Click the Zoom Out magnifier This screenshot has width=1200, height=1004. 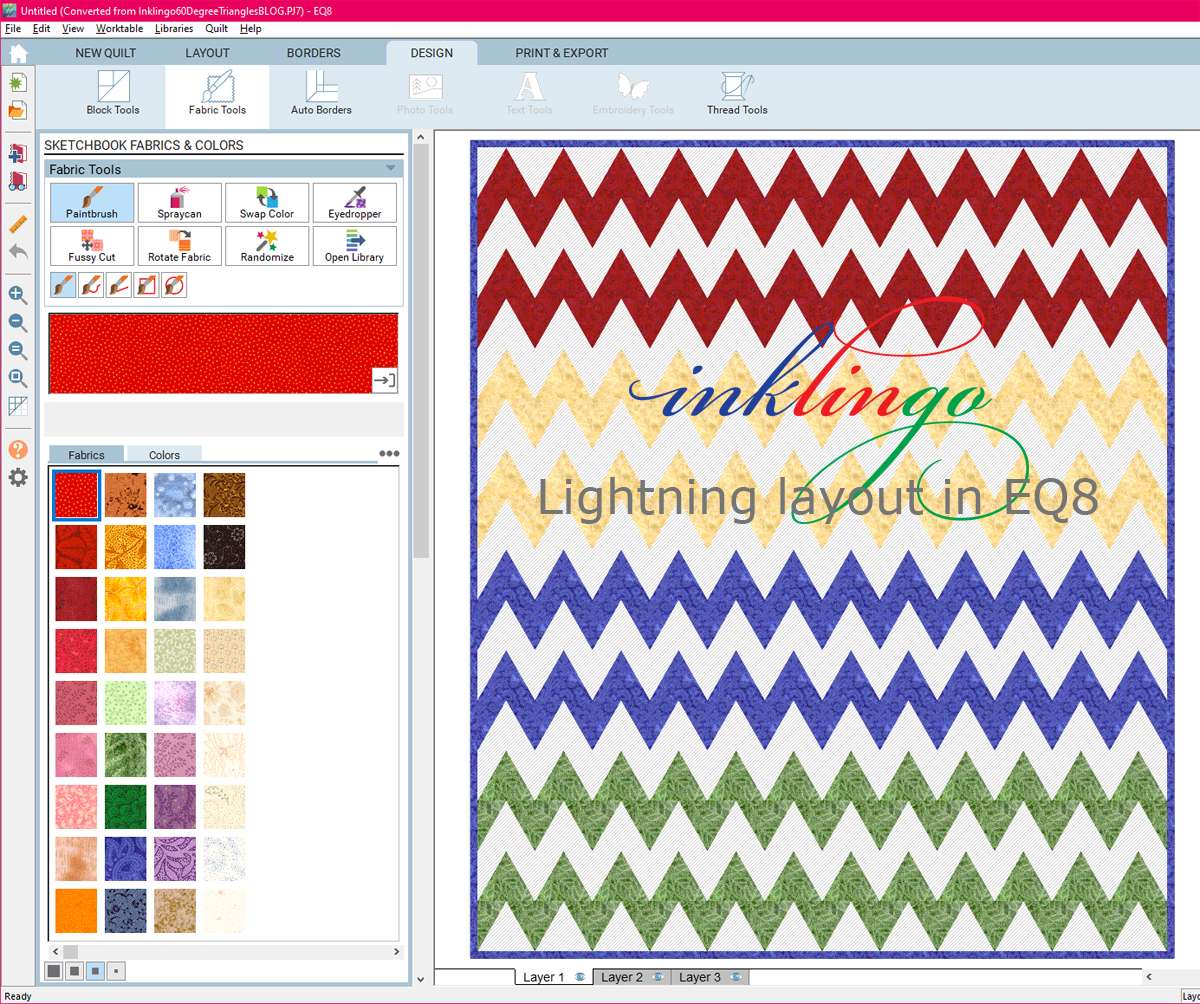[x=18, y=323]
